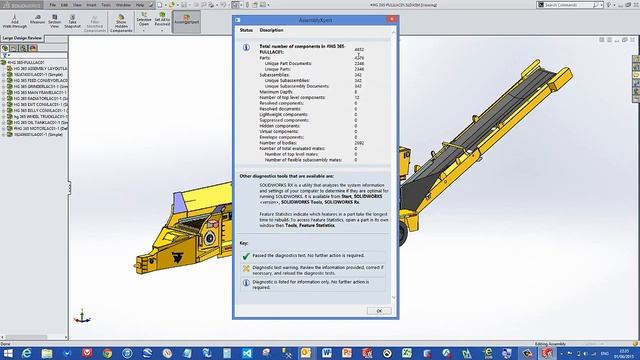Open the File menu
Screen dimensions: 640x360
[53, 5]
